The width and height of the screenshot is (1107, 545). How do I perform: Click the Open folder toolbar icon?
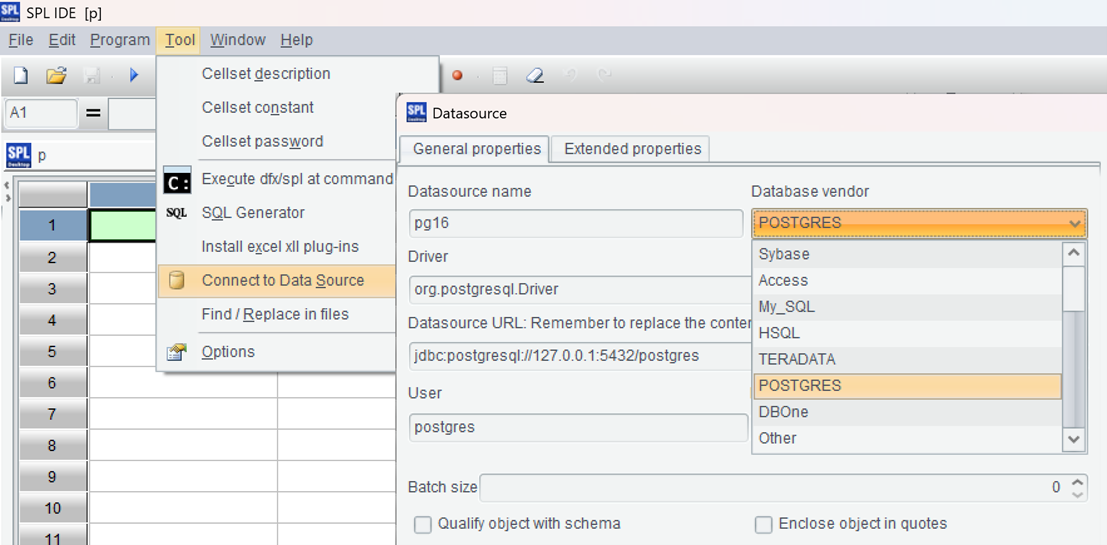click(x=56, y=76)
